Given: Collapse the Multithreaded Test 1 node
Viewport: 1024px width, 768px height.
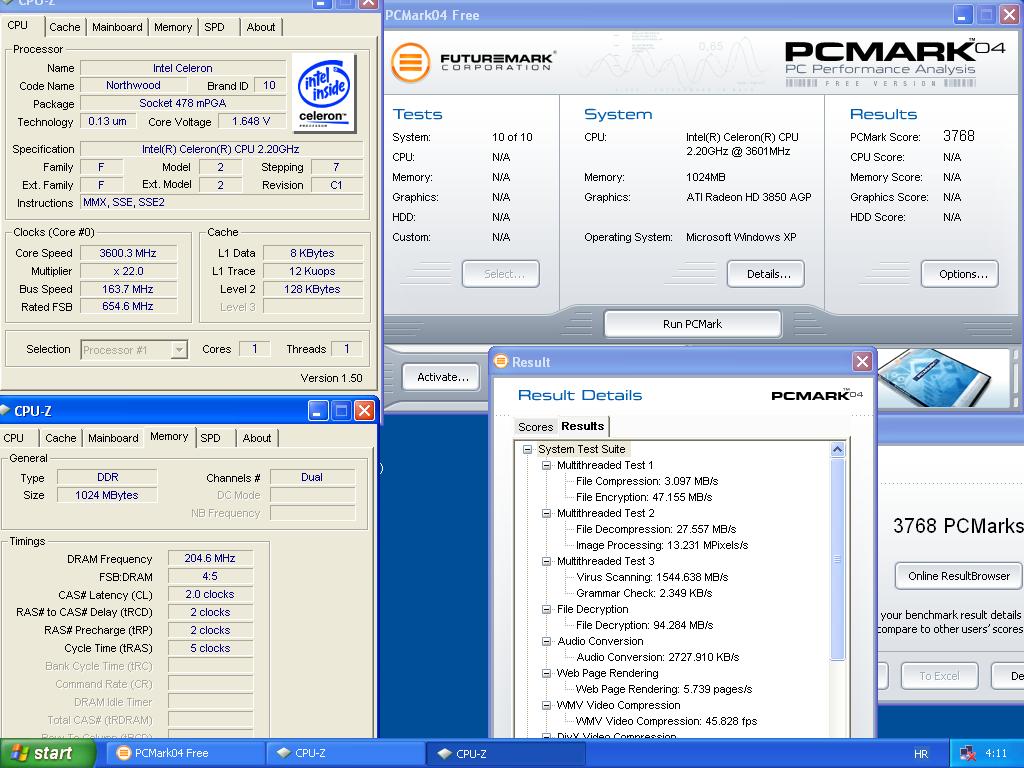Looking at the screenshot, I should click(x=546, y=466).
